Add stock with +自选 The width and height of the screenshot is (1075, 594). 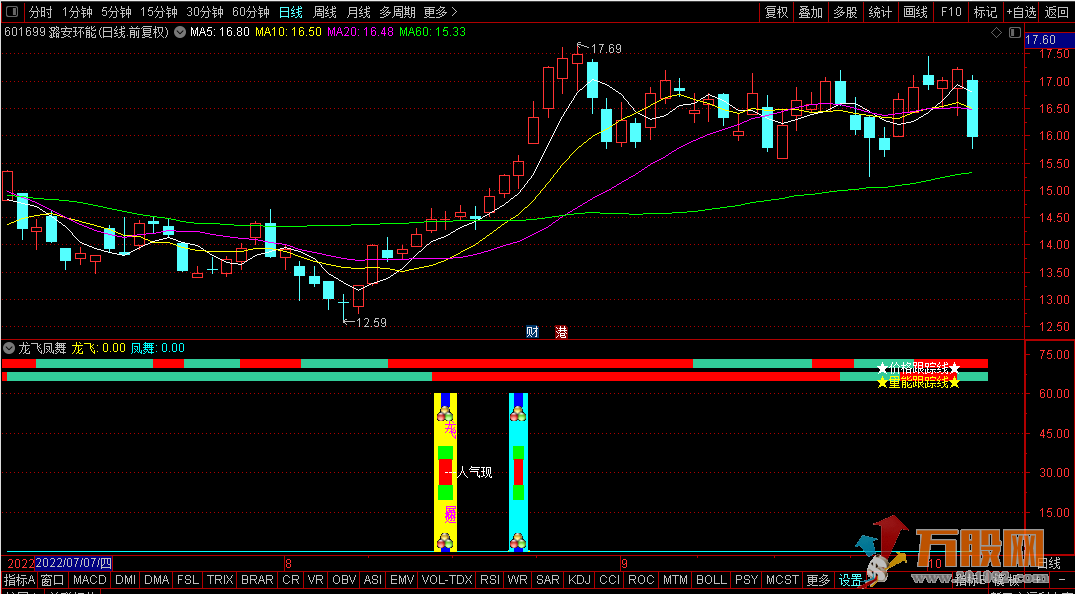coord(1022,12)
